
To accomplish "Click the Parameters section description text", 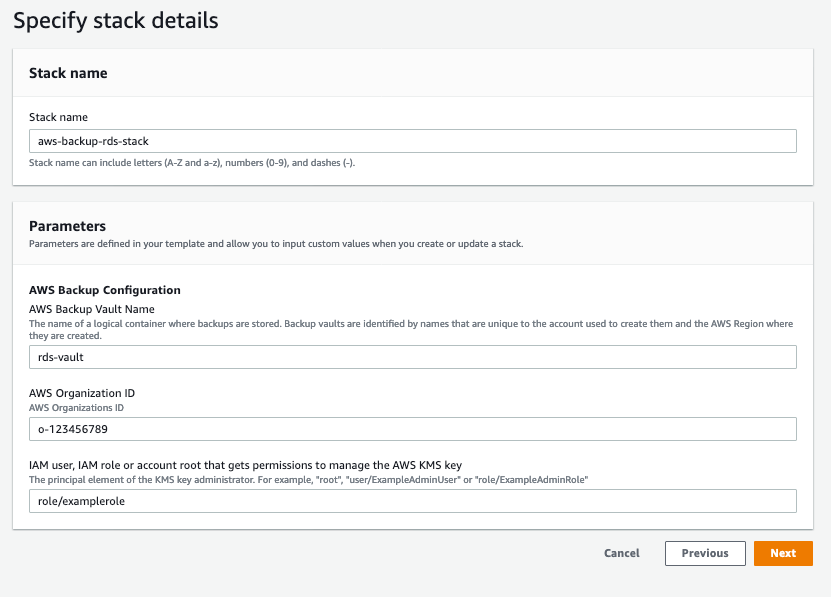I will tap(275, 243).
